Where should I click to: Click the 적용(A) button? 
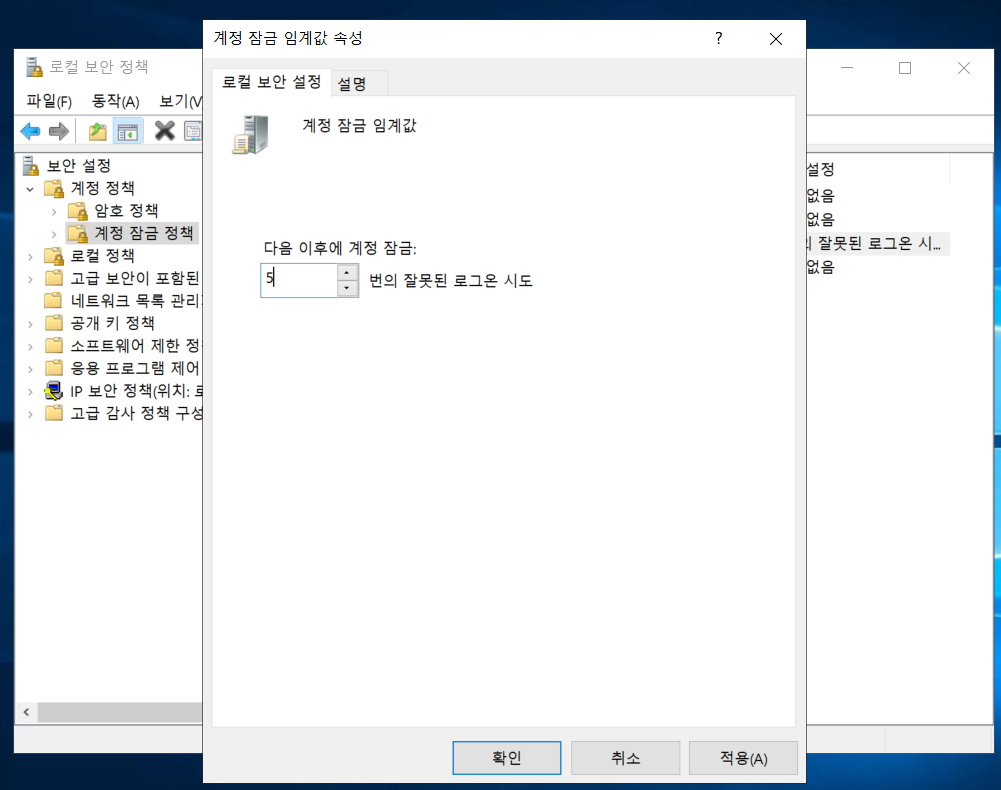[744, 758]
